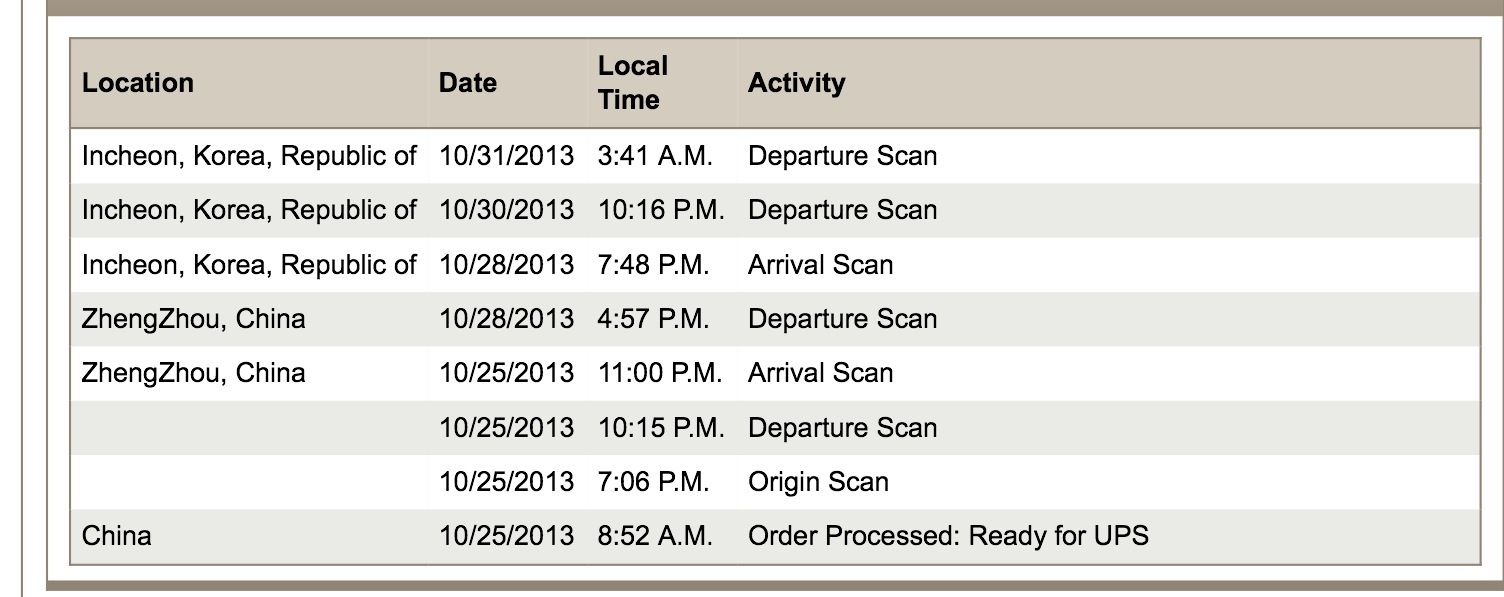The image size is (1504, 597).
Task: Click the 11:00 P.M. Arrival Scan entry
Action: 820,373
